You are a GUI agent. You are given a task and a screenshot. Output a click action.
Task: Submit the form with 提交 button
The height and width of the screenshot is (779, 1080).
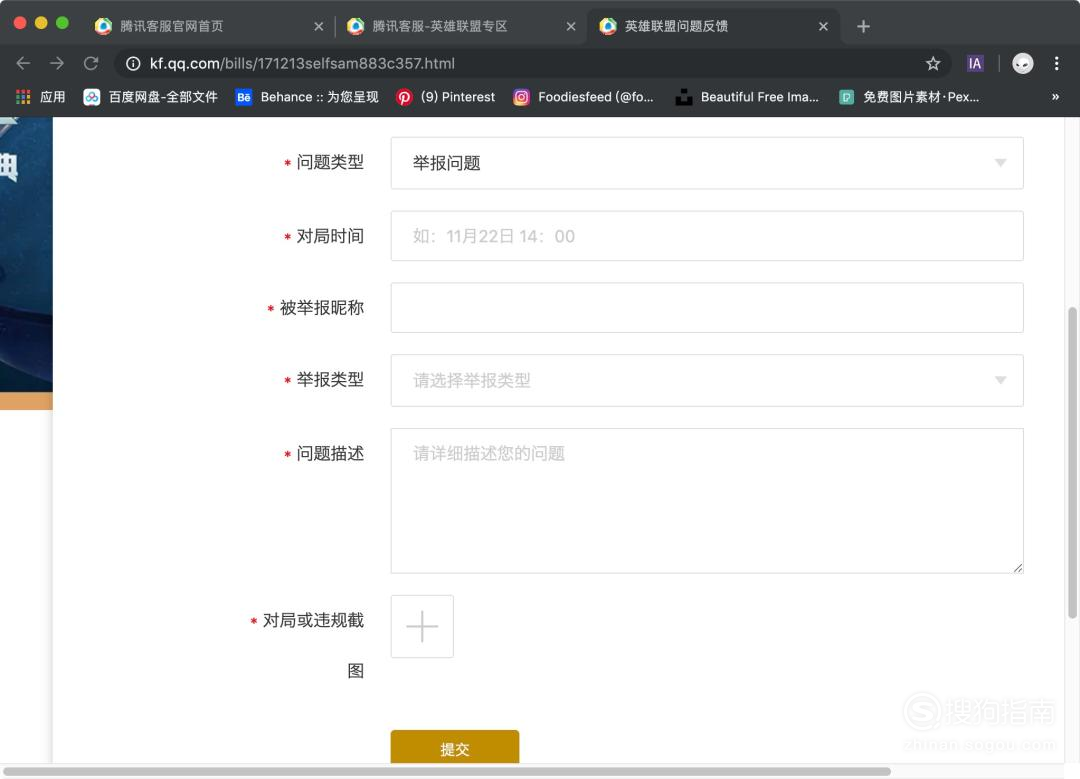(455, 747)
